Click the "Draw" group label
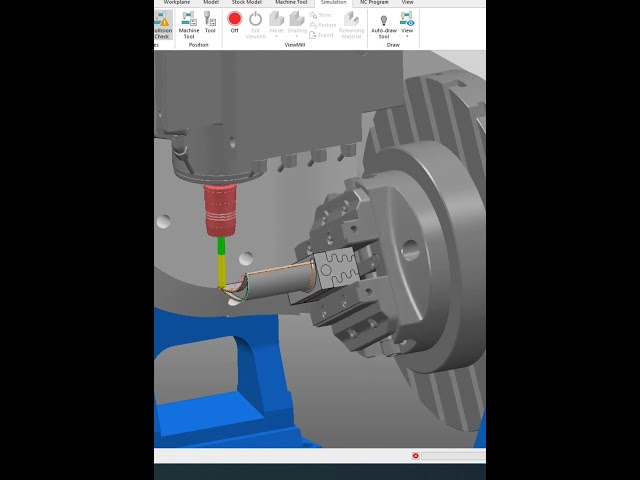 coord(393,45)
